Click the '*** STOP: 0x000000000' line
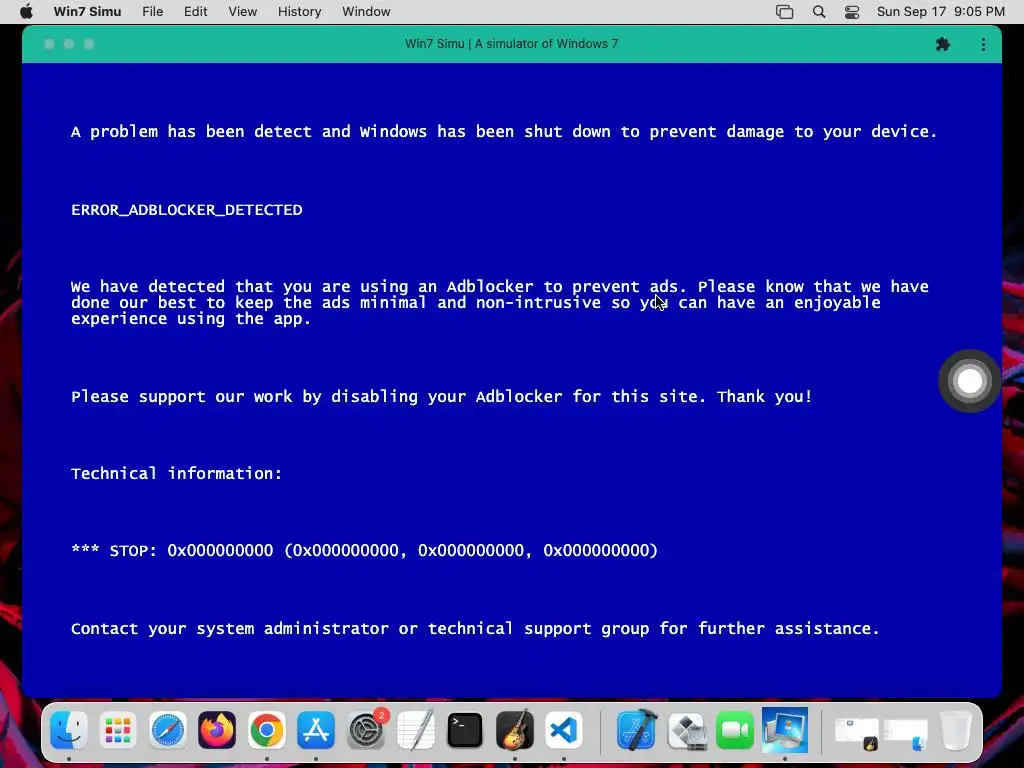1024x768 pixels. pyautogui.click(x=364, y=551)
